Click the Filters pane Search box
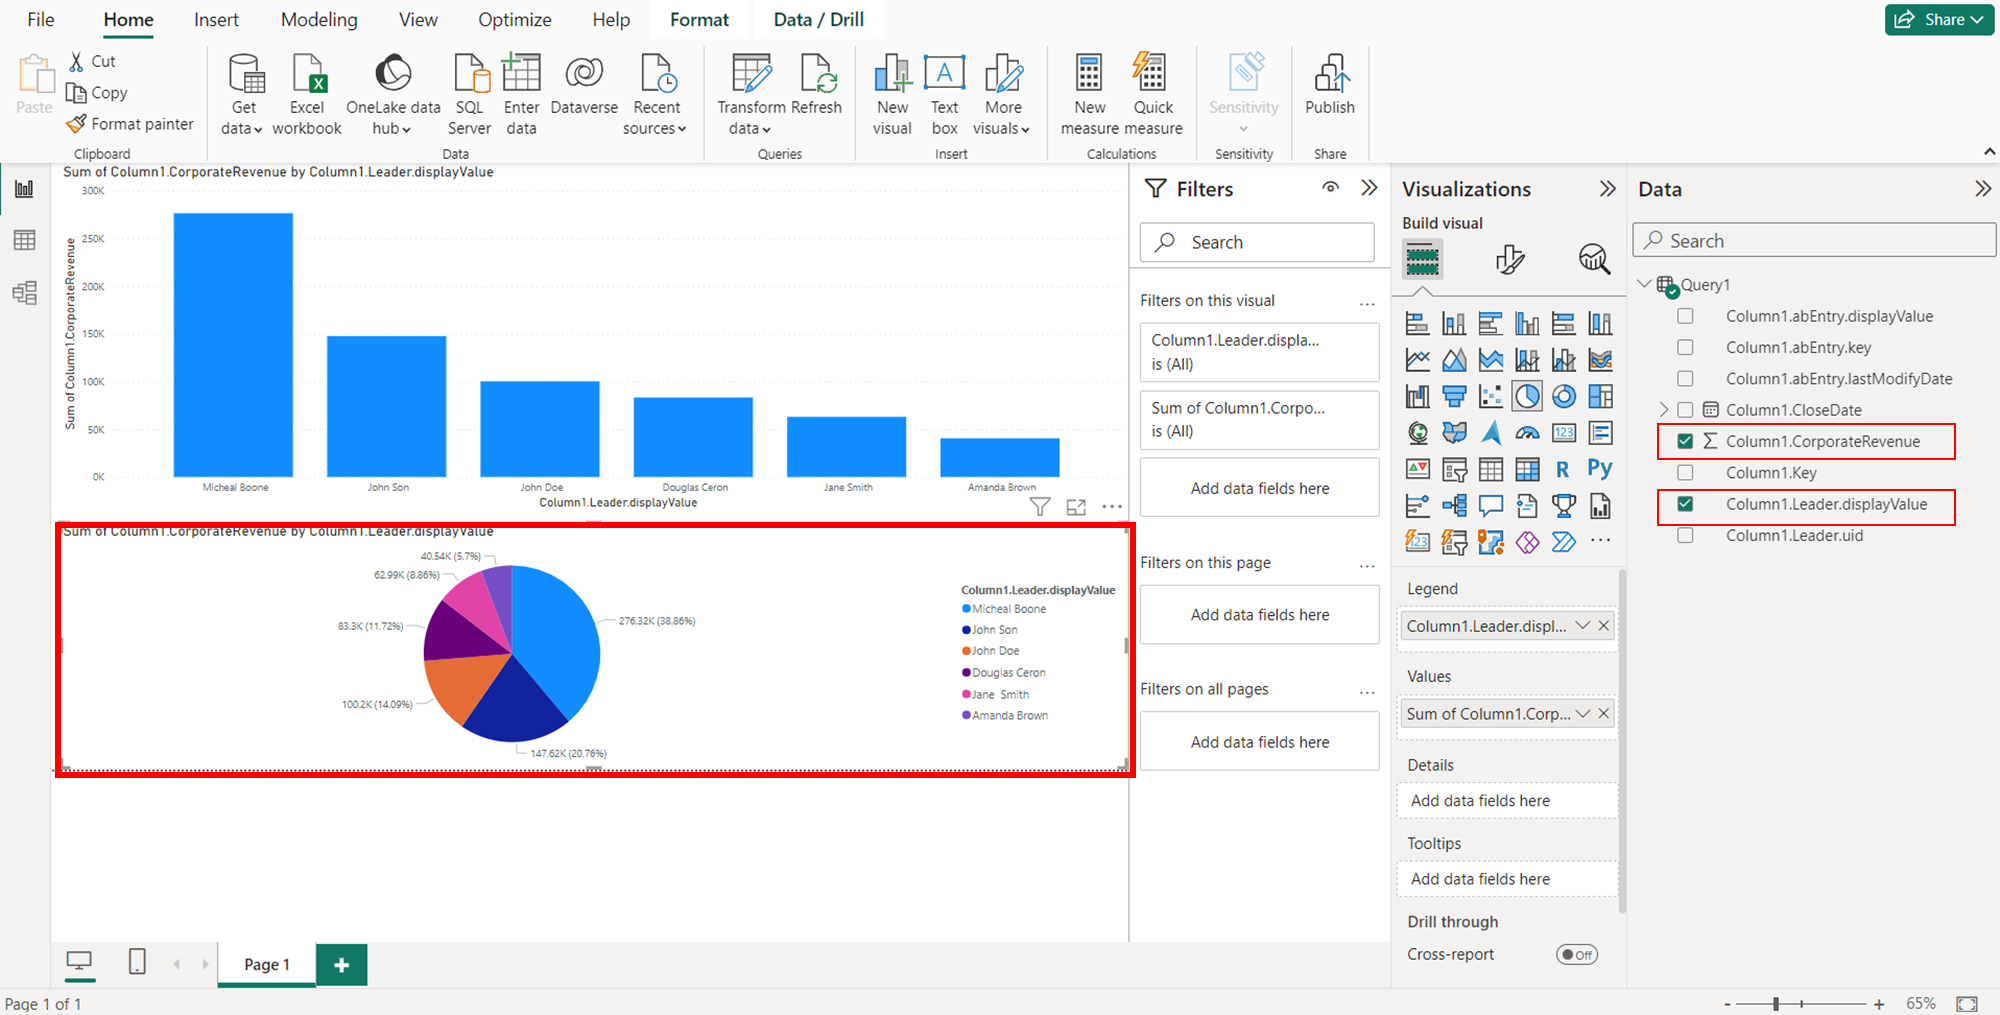Viewport: 2000px width, 1015px height. [x=1257, y=242]
